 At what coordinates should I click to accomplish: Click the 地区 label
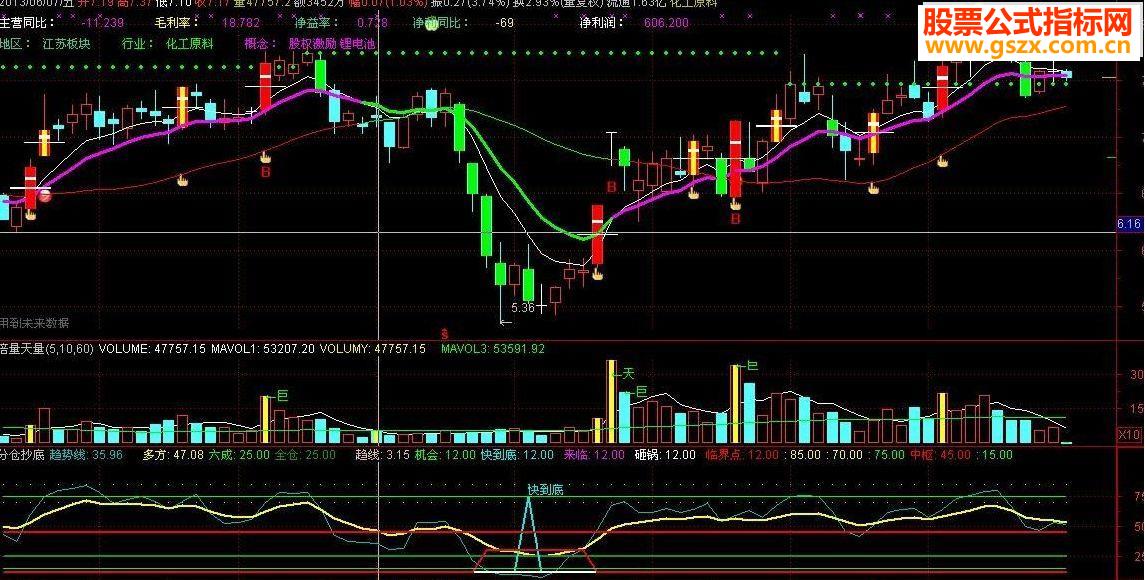pyautogui.click(x=13, y=44)
